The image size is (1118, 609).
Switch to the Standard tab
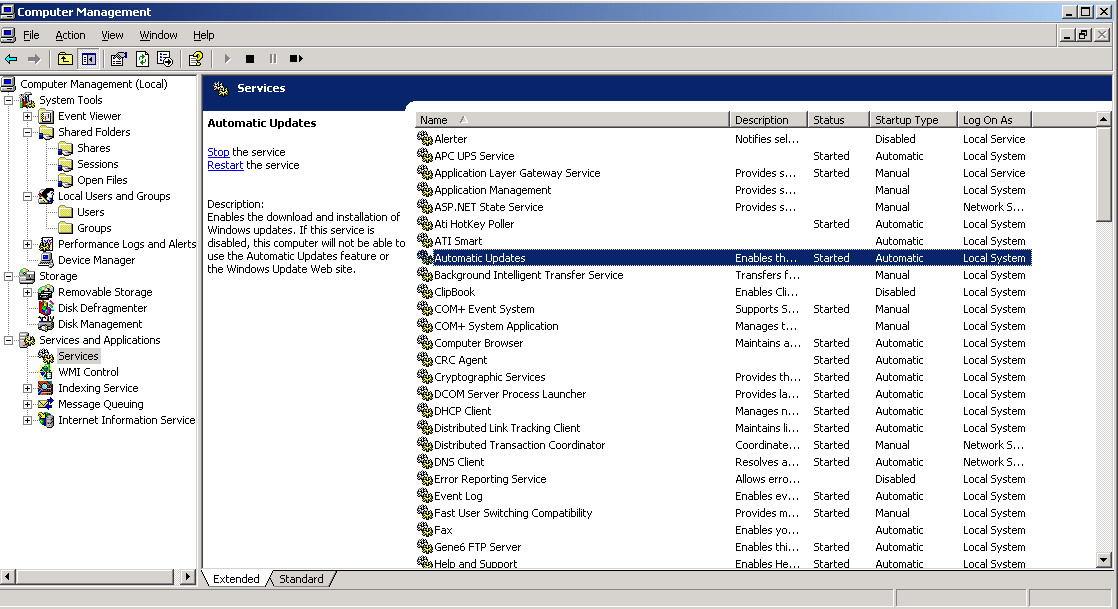(301, 579)
